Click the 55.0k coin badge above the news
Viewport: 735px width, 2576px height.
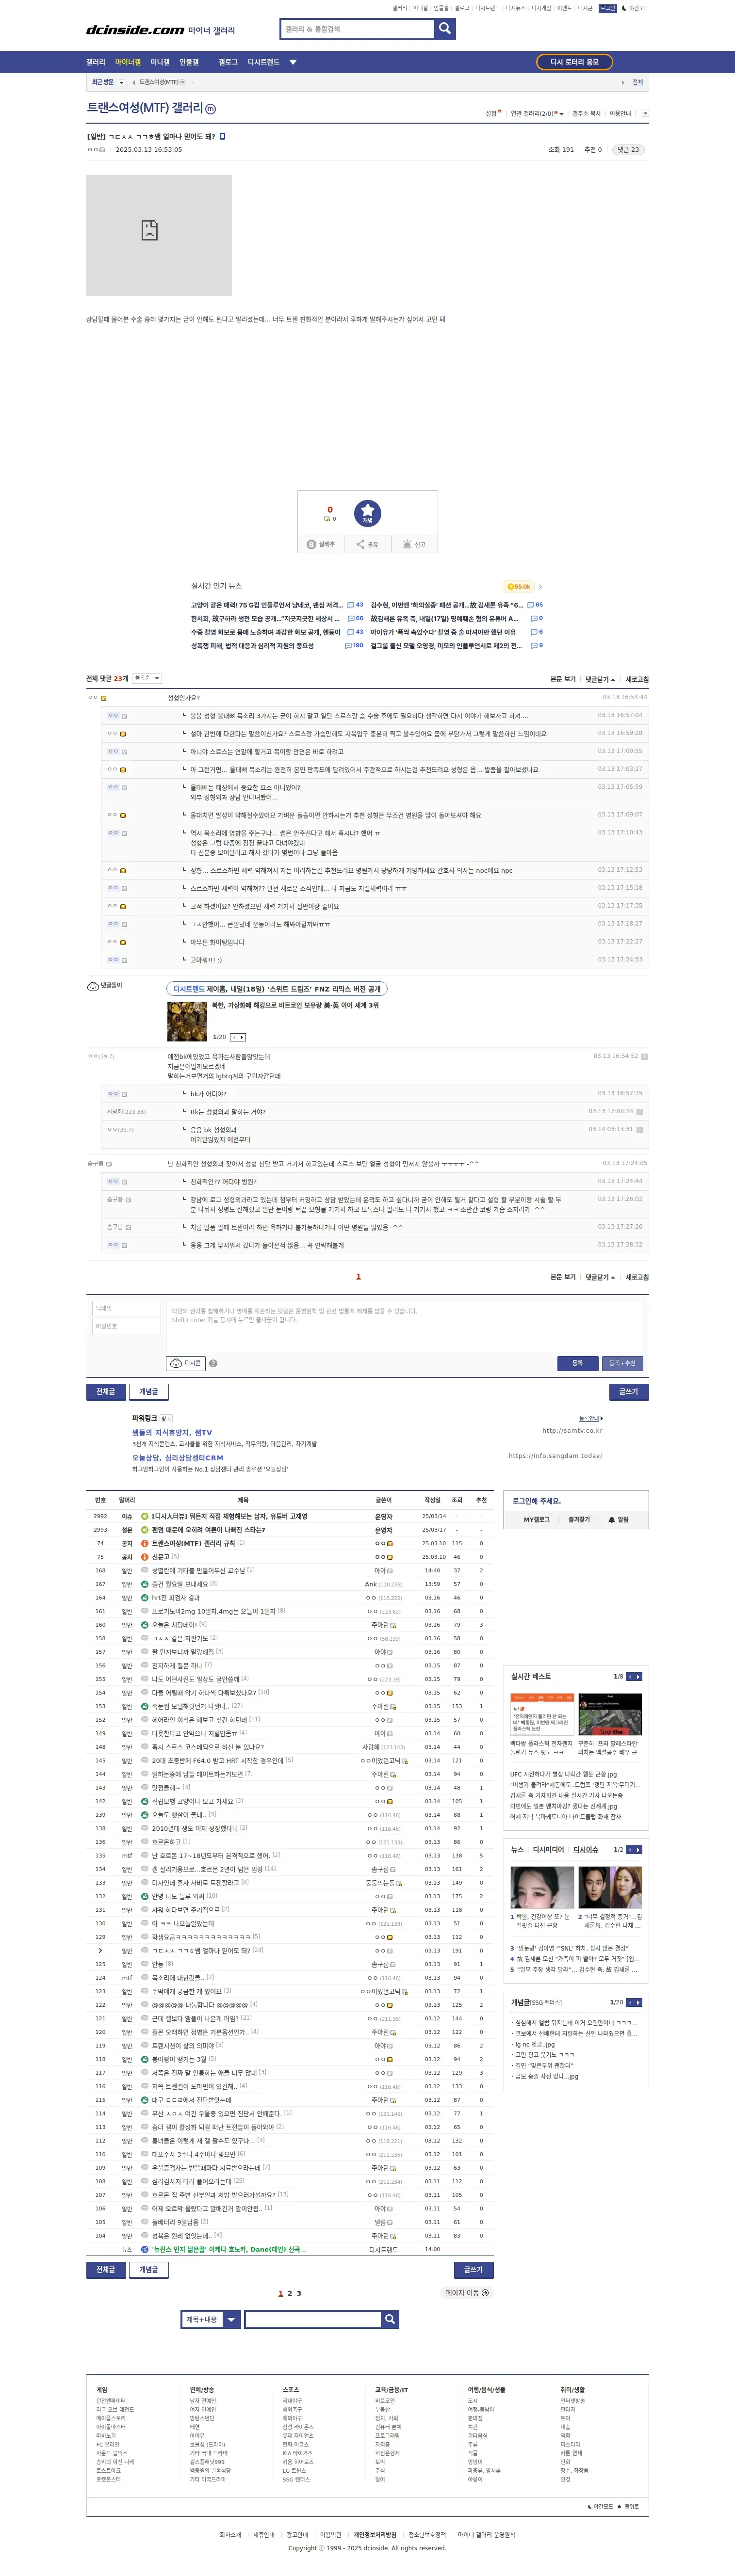519,587
